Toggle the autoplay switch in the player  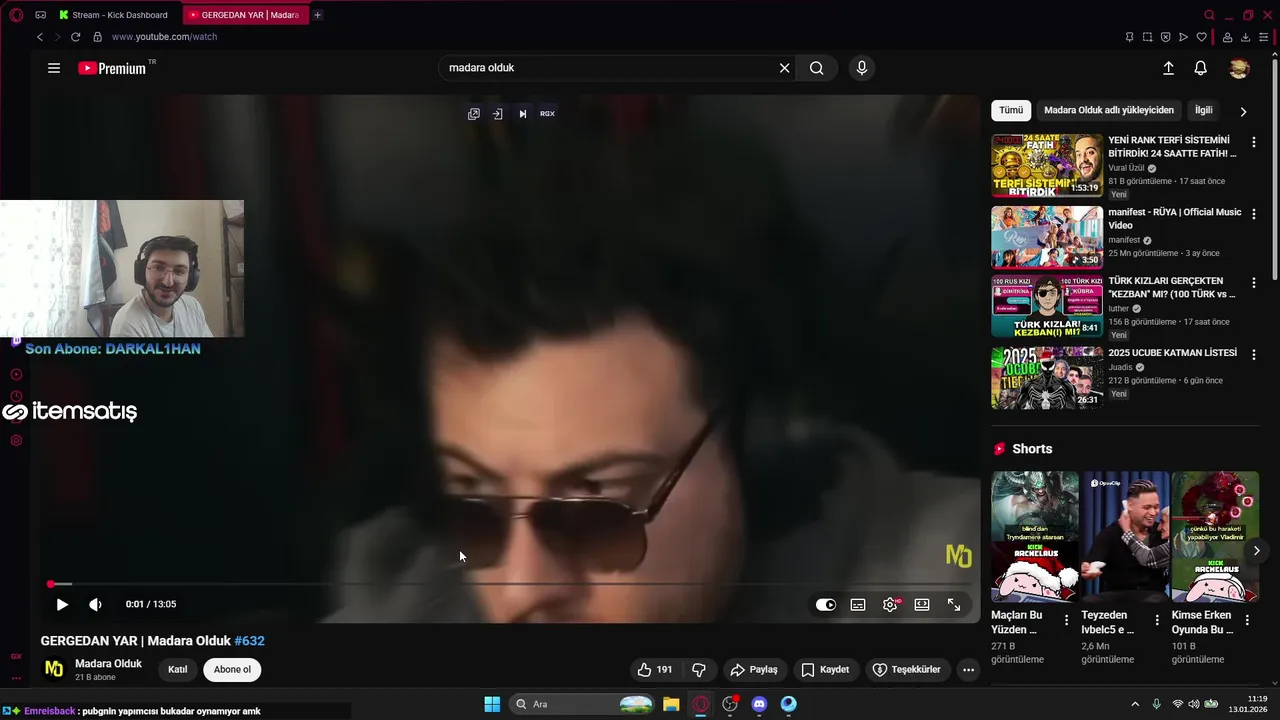(825, 605)
